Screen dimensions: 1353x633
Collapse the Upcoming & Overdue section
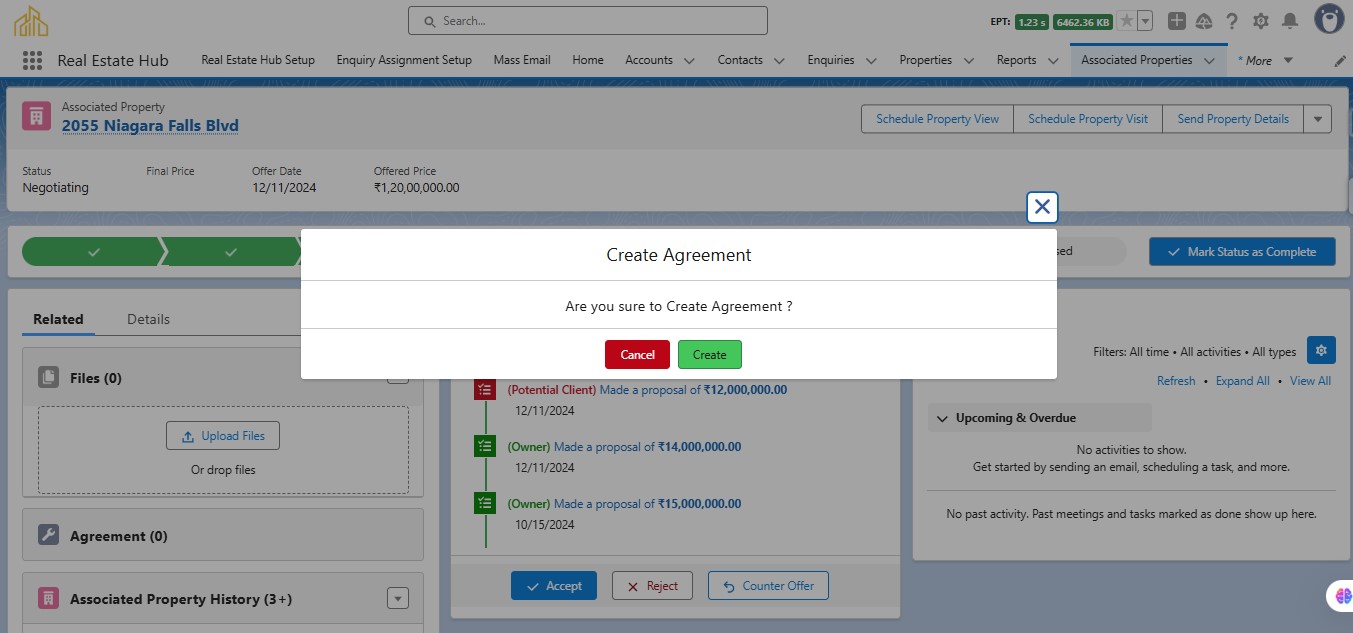click(942, 418)
